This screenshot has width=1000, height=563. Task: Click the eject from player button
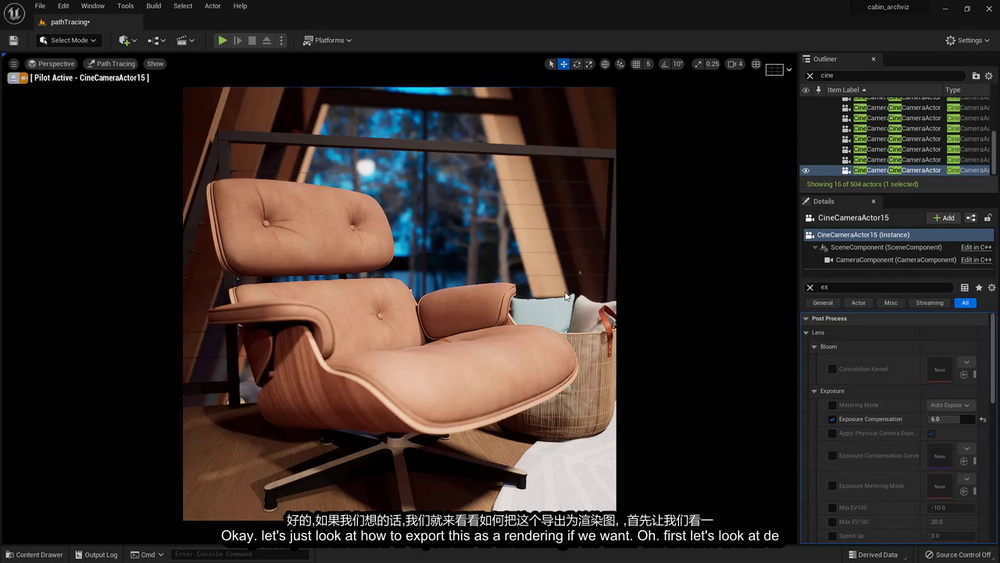pyautogui.click(x=267, y=40)
